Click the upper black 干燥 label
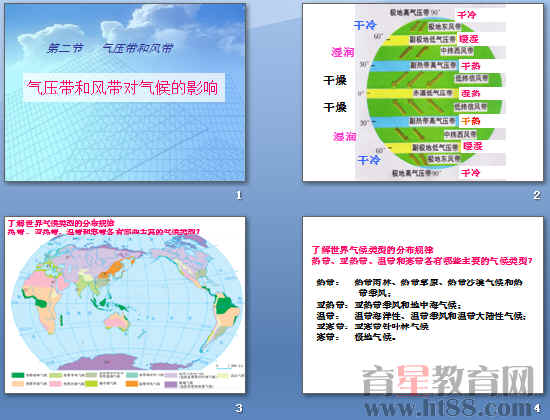The height and width of the screenshot is (420, 550). pyautogui.click(x=335, y=80)
